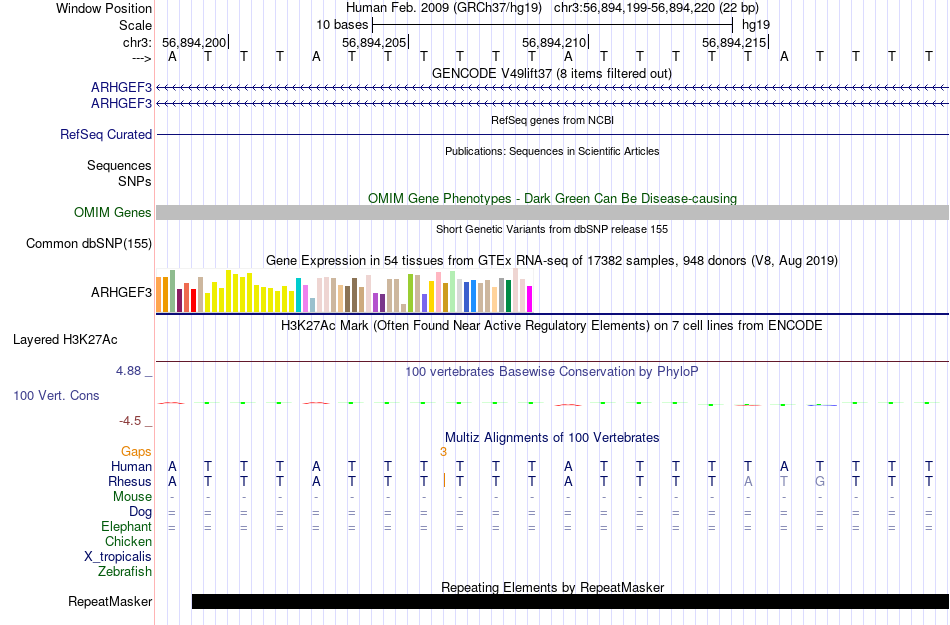Select the 10 bases scale bar label
The height and width of the screenshot is (625, 950).
click(342, 25)
